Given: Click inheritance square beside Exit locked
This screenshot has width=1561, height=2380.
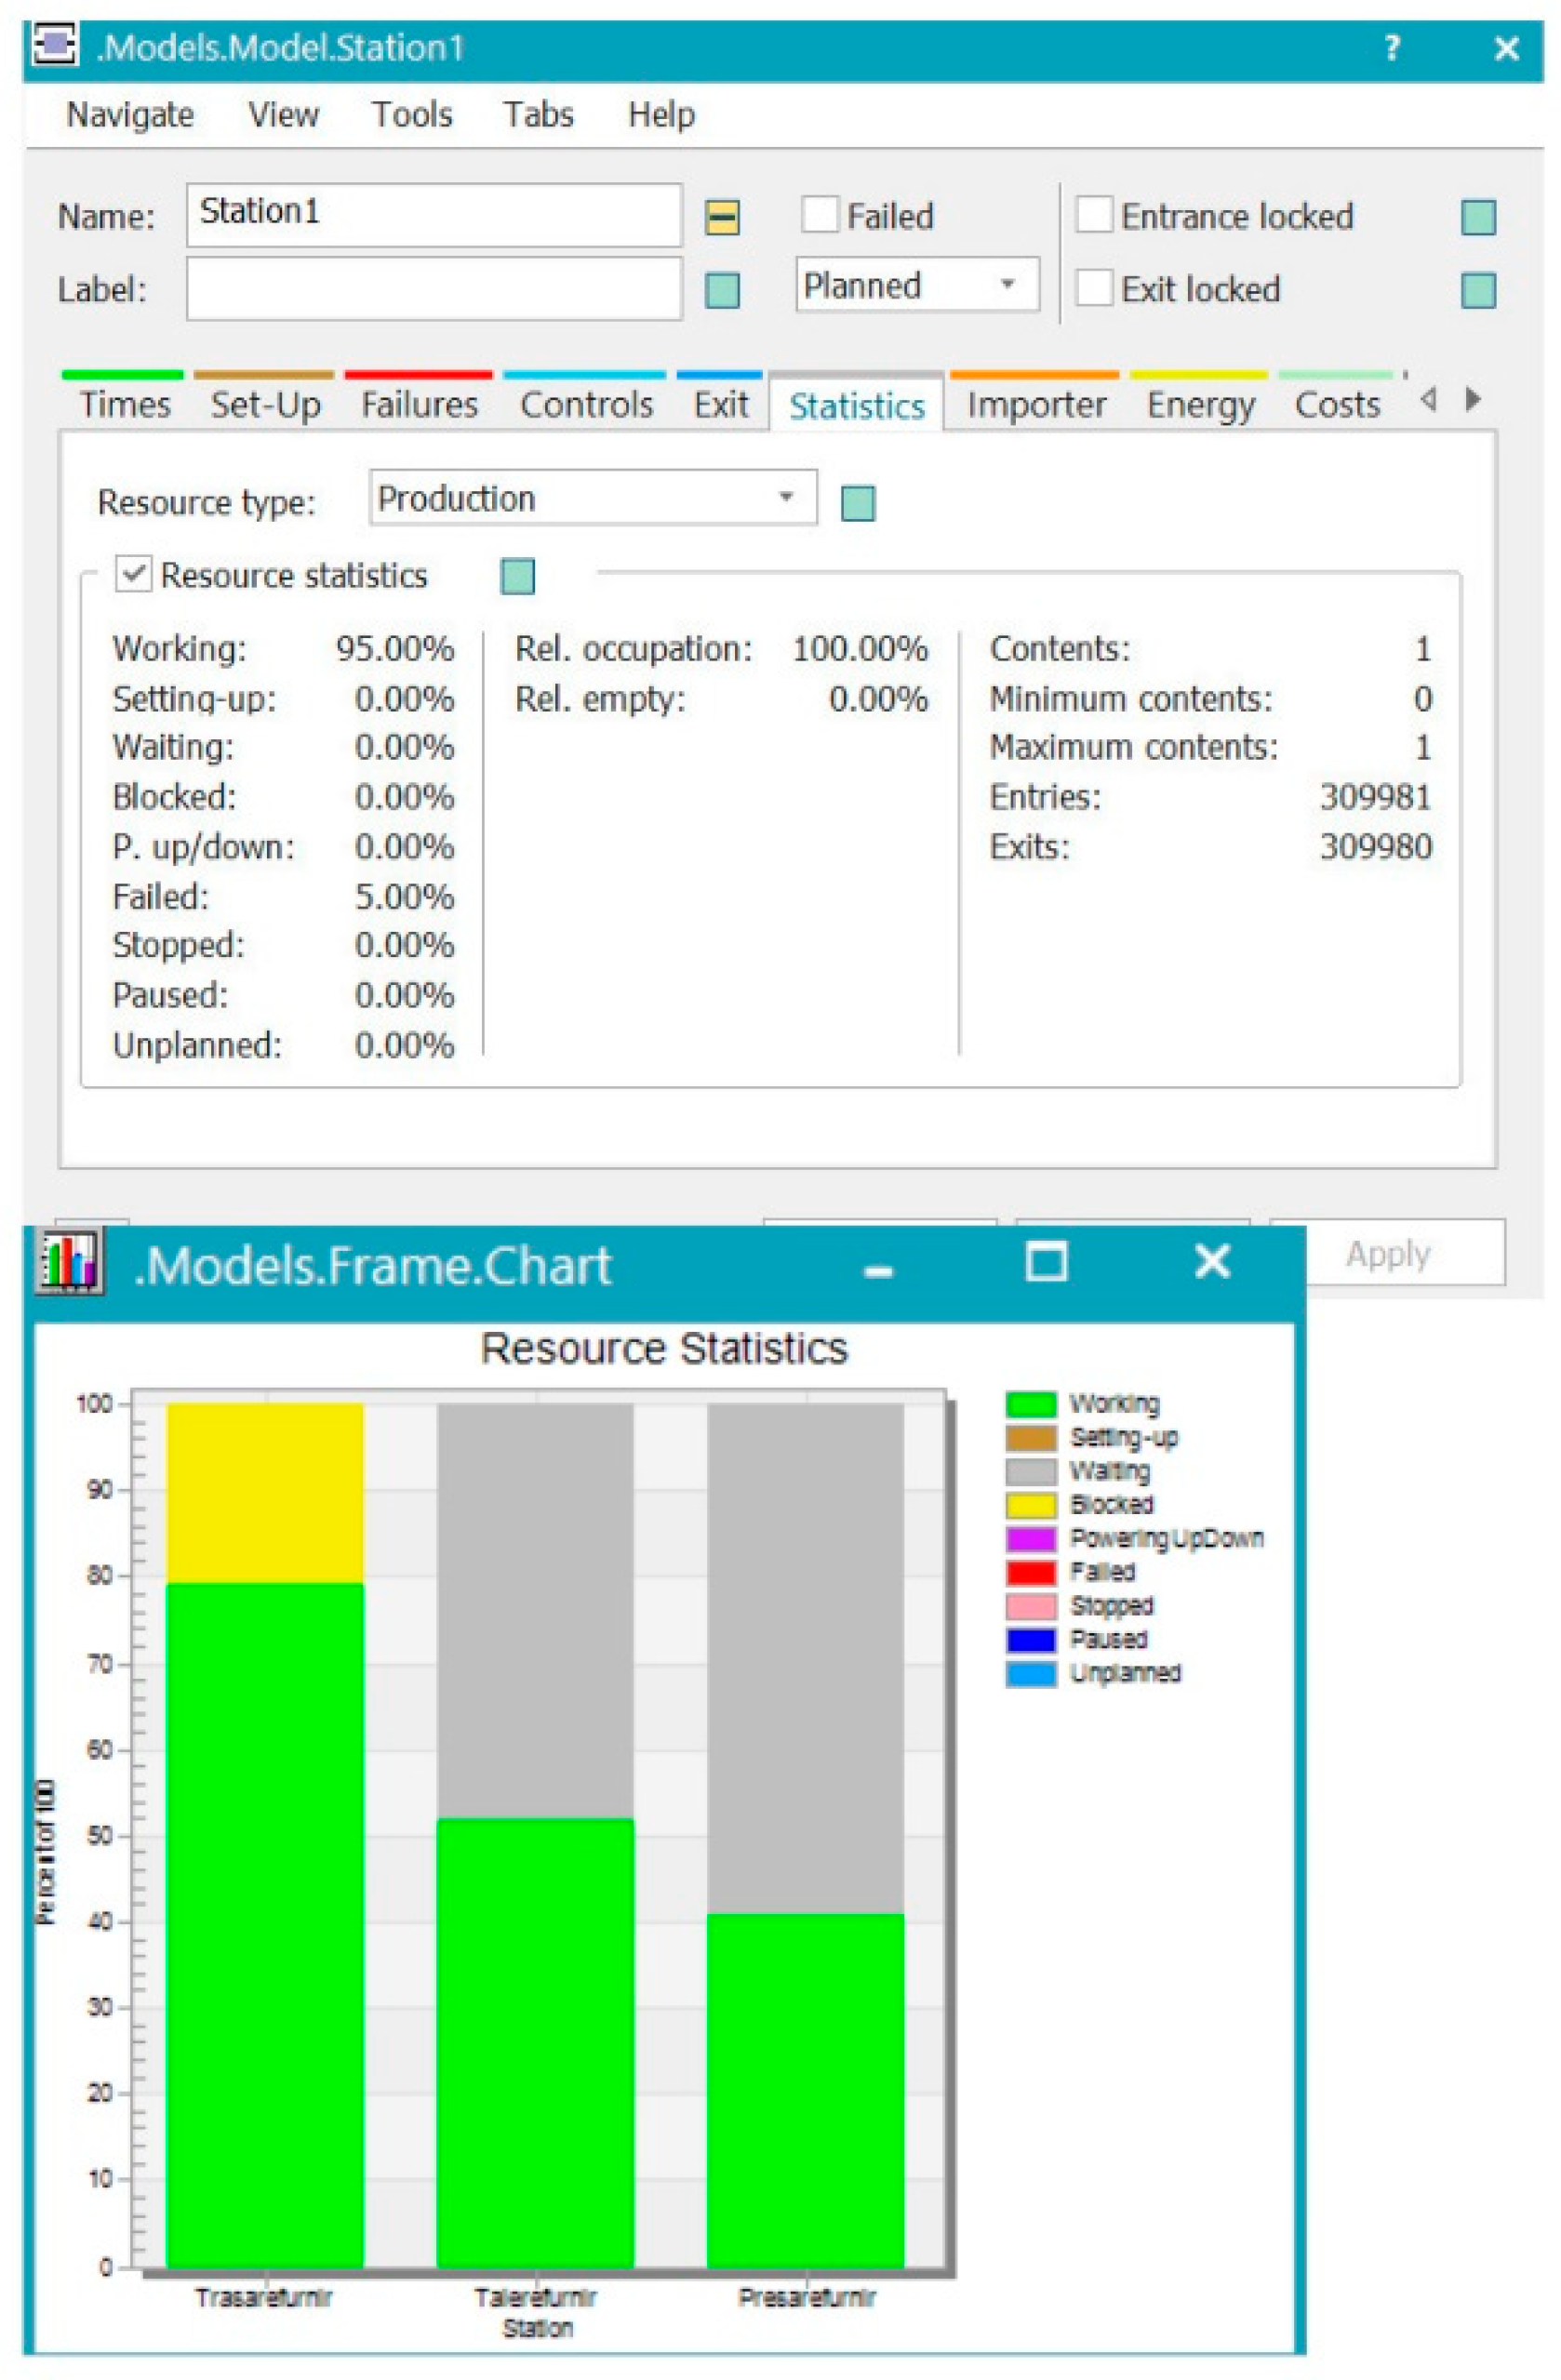Looking at the screenshot, I should point(1477,291).
